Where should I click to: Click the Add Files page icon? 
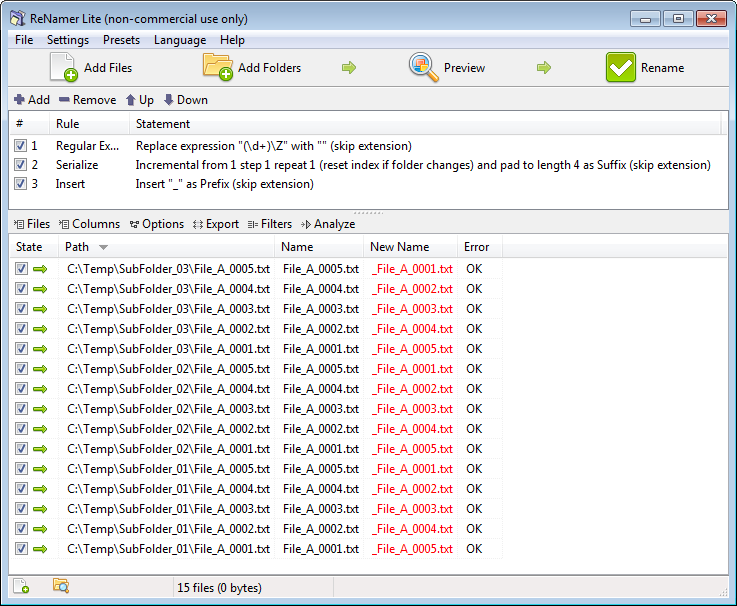point(63,67)
